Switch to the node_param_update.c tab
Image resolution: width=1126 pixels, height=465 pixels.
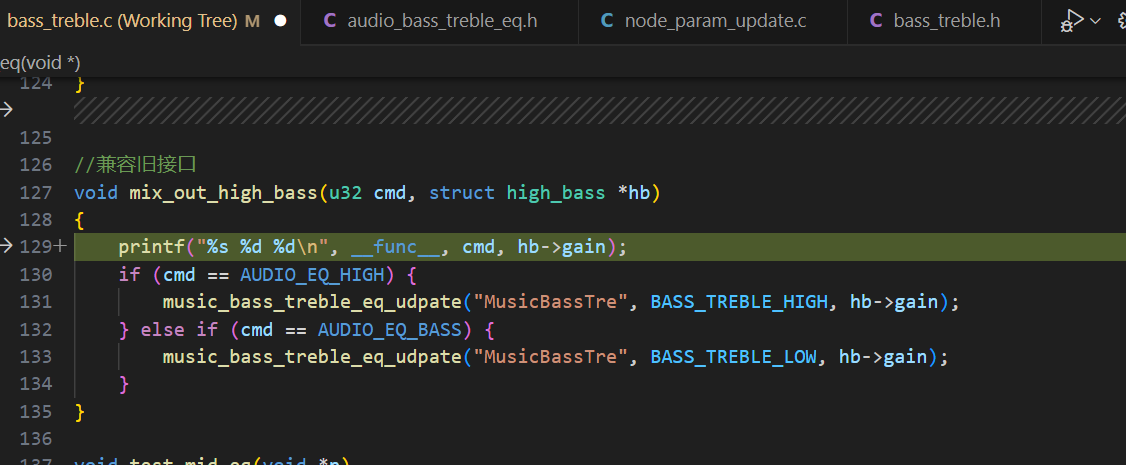[715, 22]
